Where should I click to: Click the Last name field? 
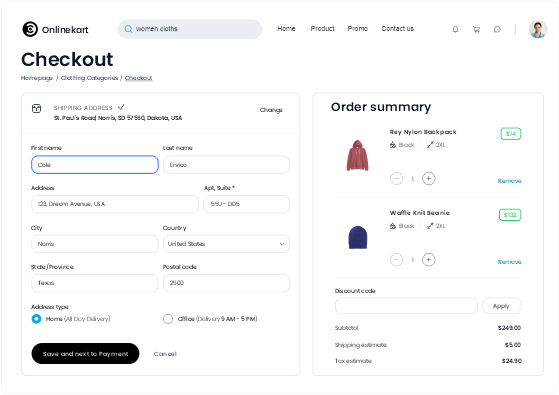pyautogui.click(x=226, y=165)
